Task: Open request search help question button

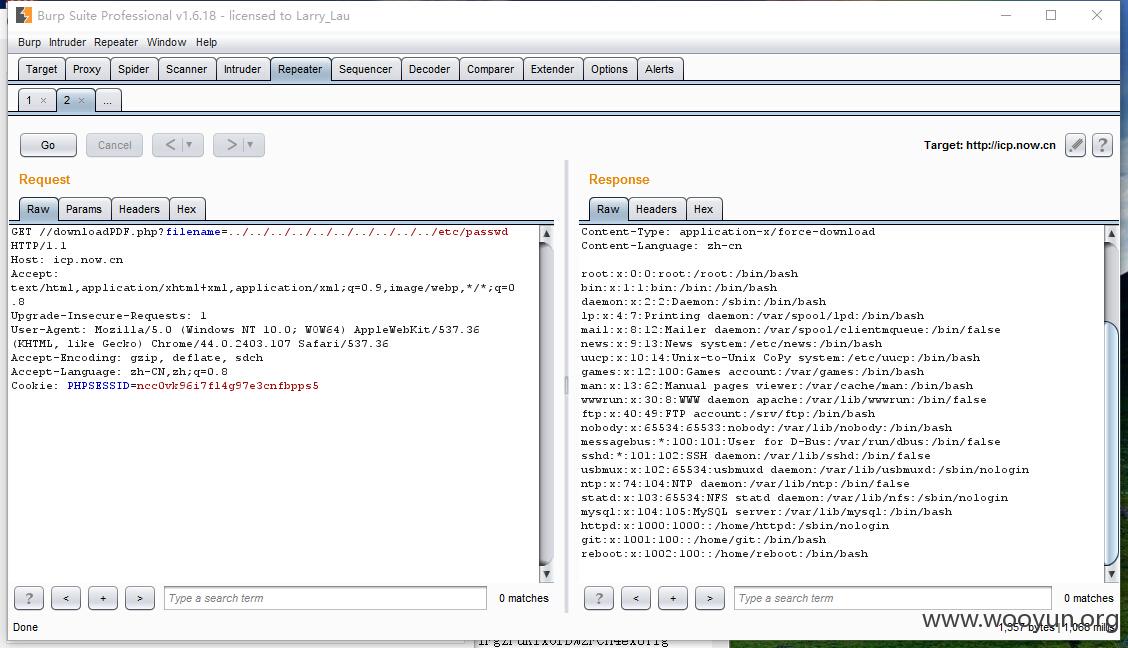Action: [x=29, y=598]
